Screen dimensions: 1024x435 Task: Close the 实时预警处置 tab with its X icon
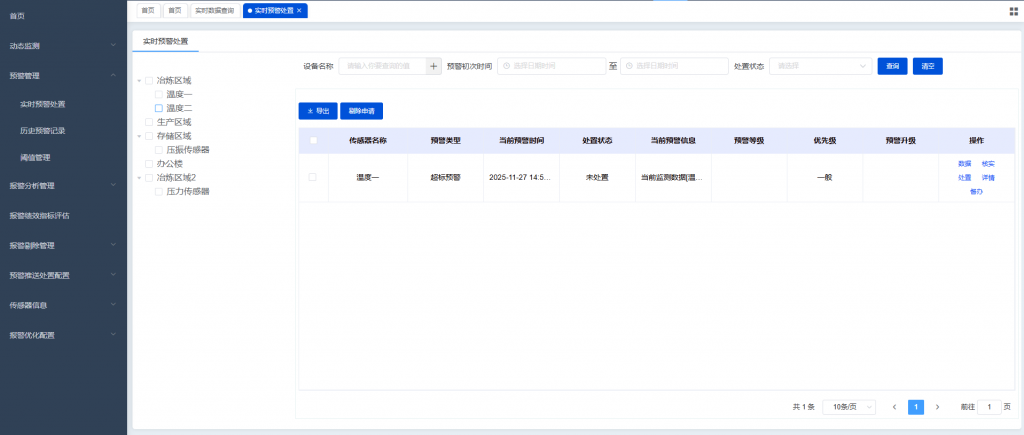pos(299,10)
